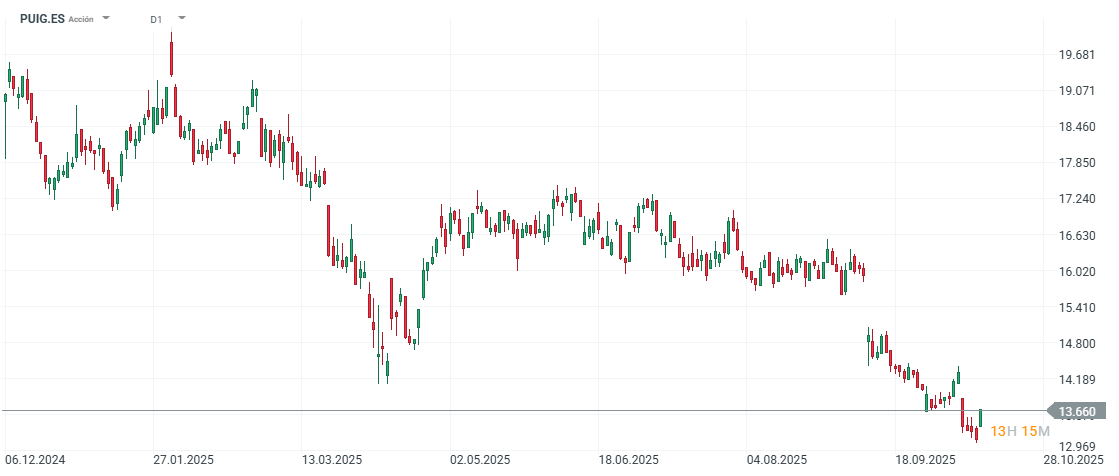Select the 28.10.2025 date label
This screenshot has height=476, width=1119.
(x=1075, y=460)
